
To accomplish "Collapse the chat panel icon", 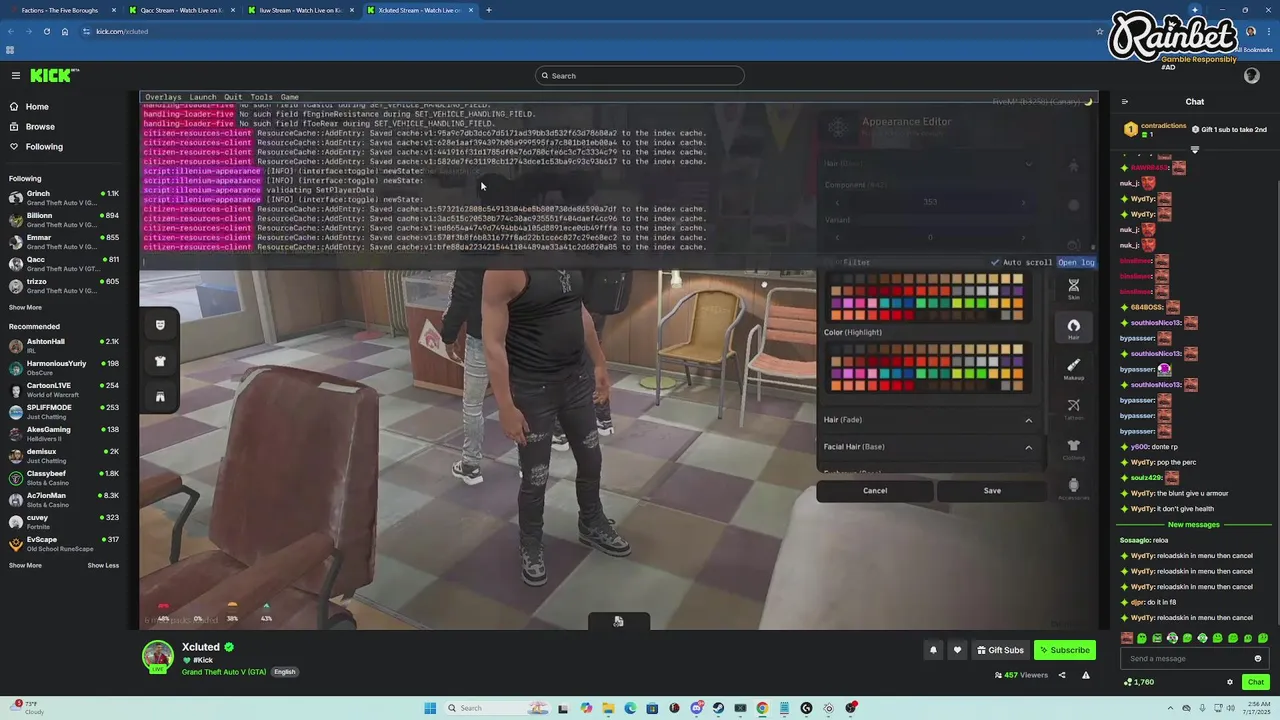I will point(1124,102).
